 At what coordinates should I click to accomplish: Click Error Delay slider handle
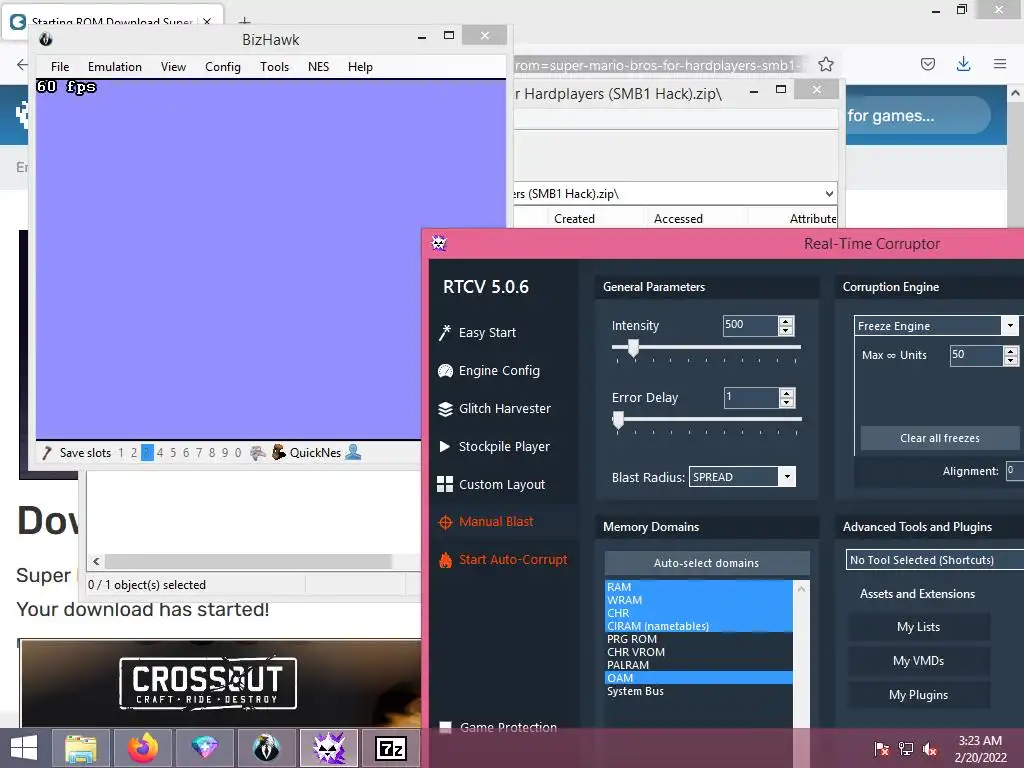click(618, 420)
